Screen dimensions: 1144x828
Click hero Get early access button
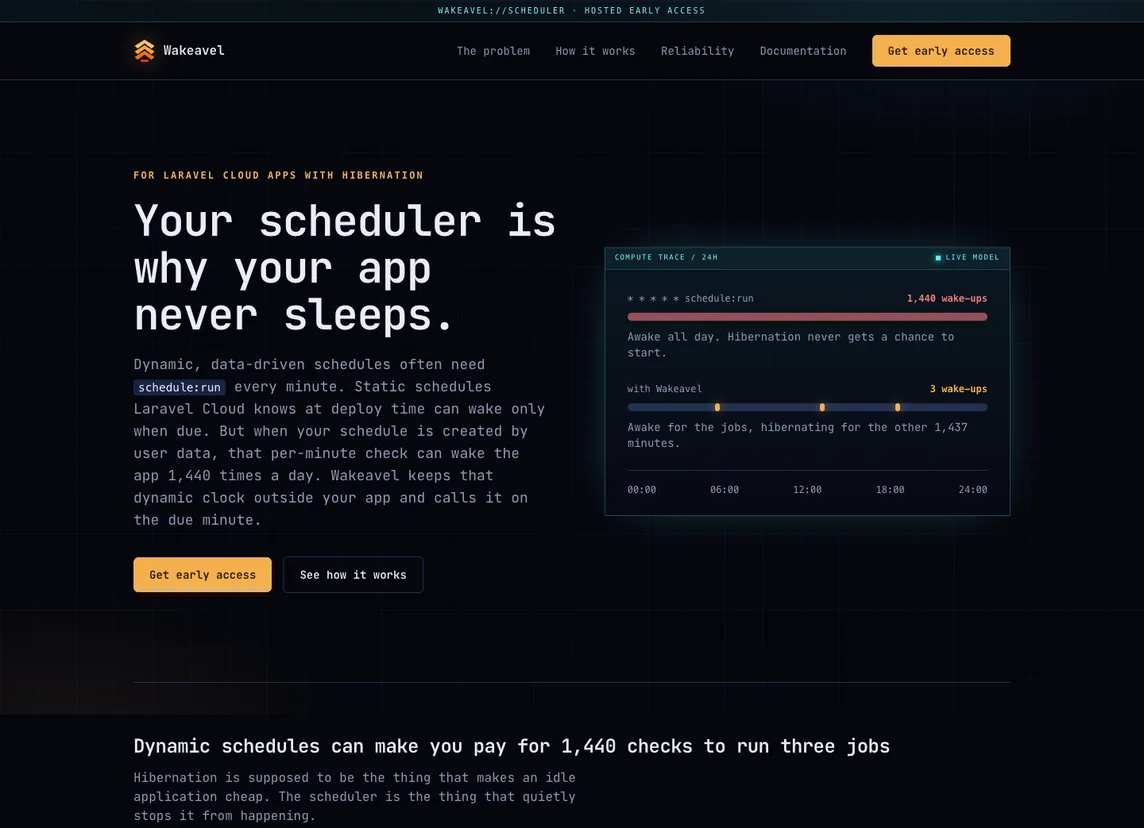(x=203, y=575)
